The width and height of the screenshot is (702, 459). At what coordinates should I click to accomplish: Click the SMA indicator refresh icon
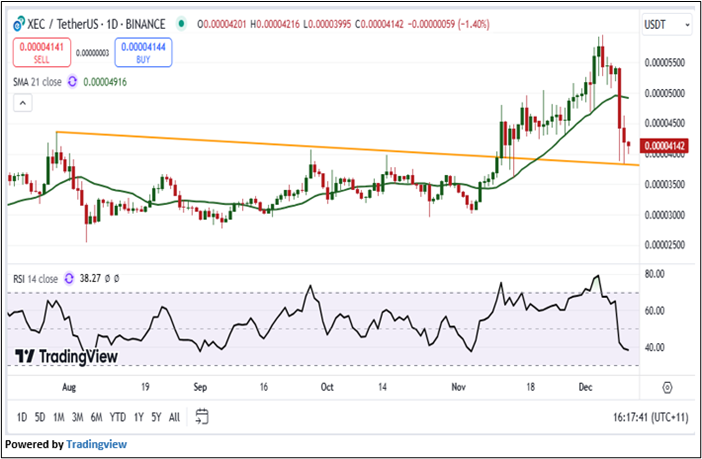72,82
